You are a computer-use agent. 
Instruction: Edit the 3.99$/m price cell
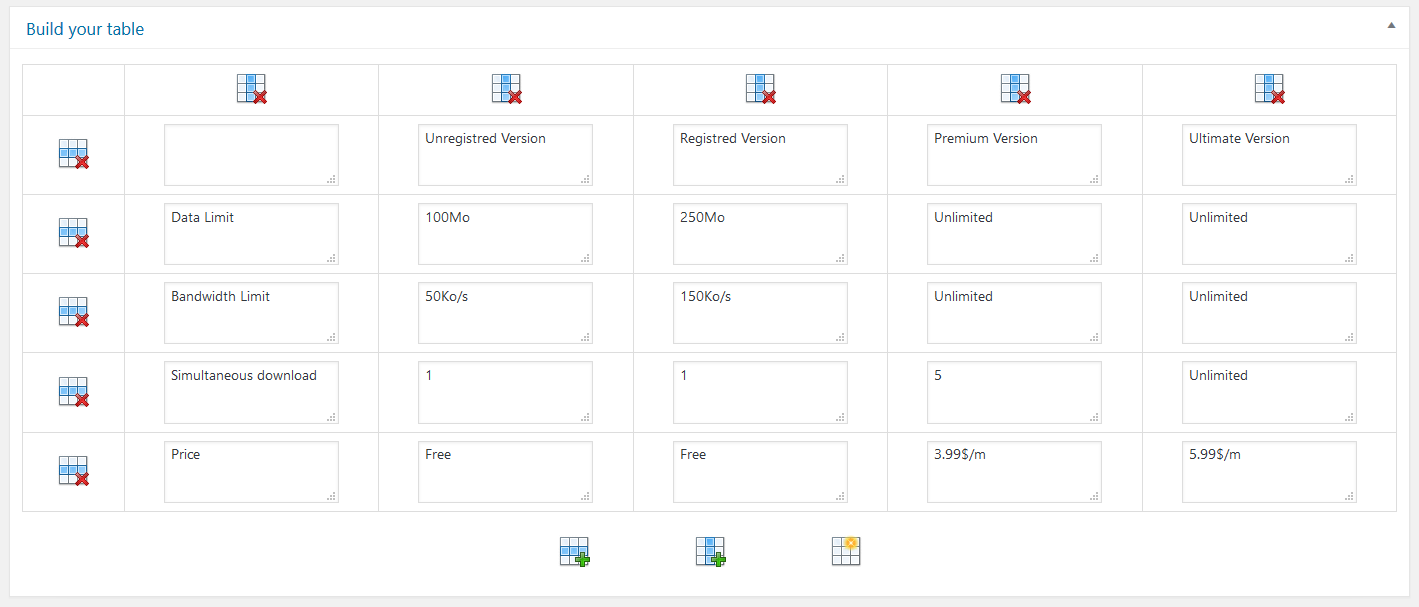pyautogui.click(x=1014, y=472)
